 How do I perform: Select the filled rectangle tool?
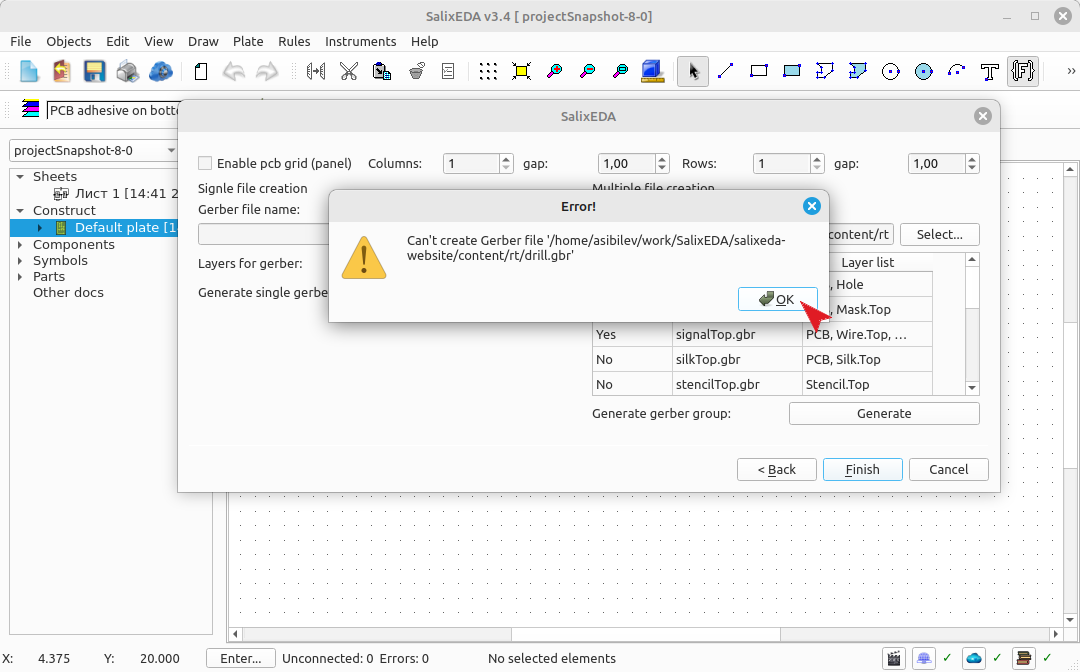click(x=792, y=72)
